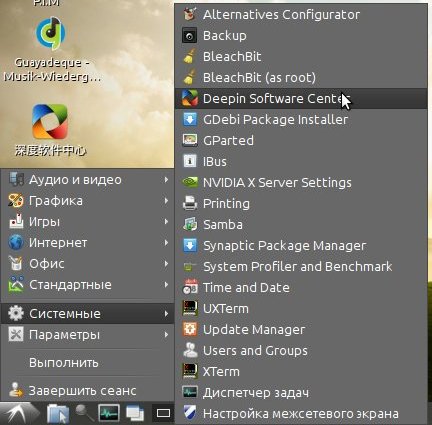This screenshot has width=432, height=425.
Task: Click the Настройка межсетевого экрана shield icon
Action: pyautogui.click(x=190, y=414)
